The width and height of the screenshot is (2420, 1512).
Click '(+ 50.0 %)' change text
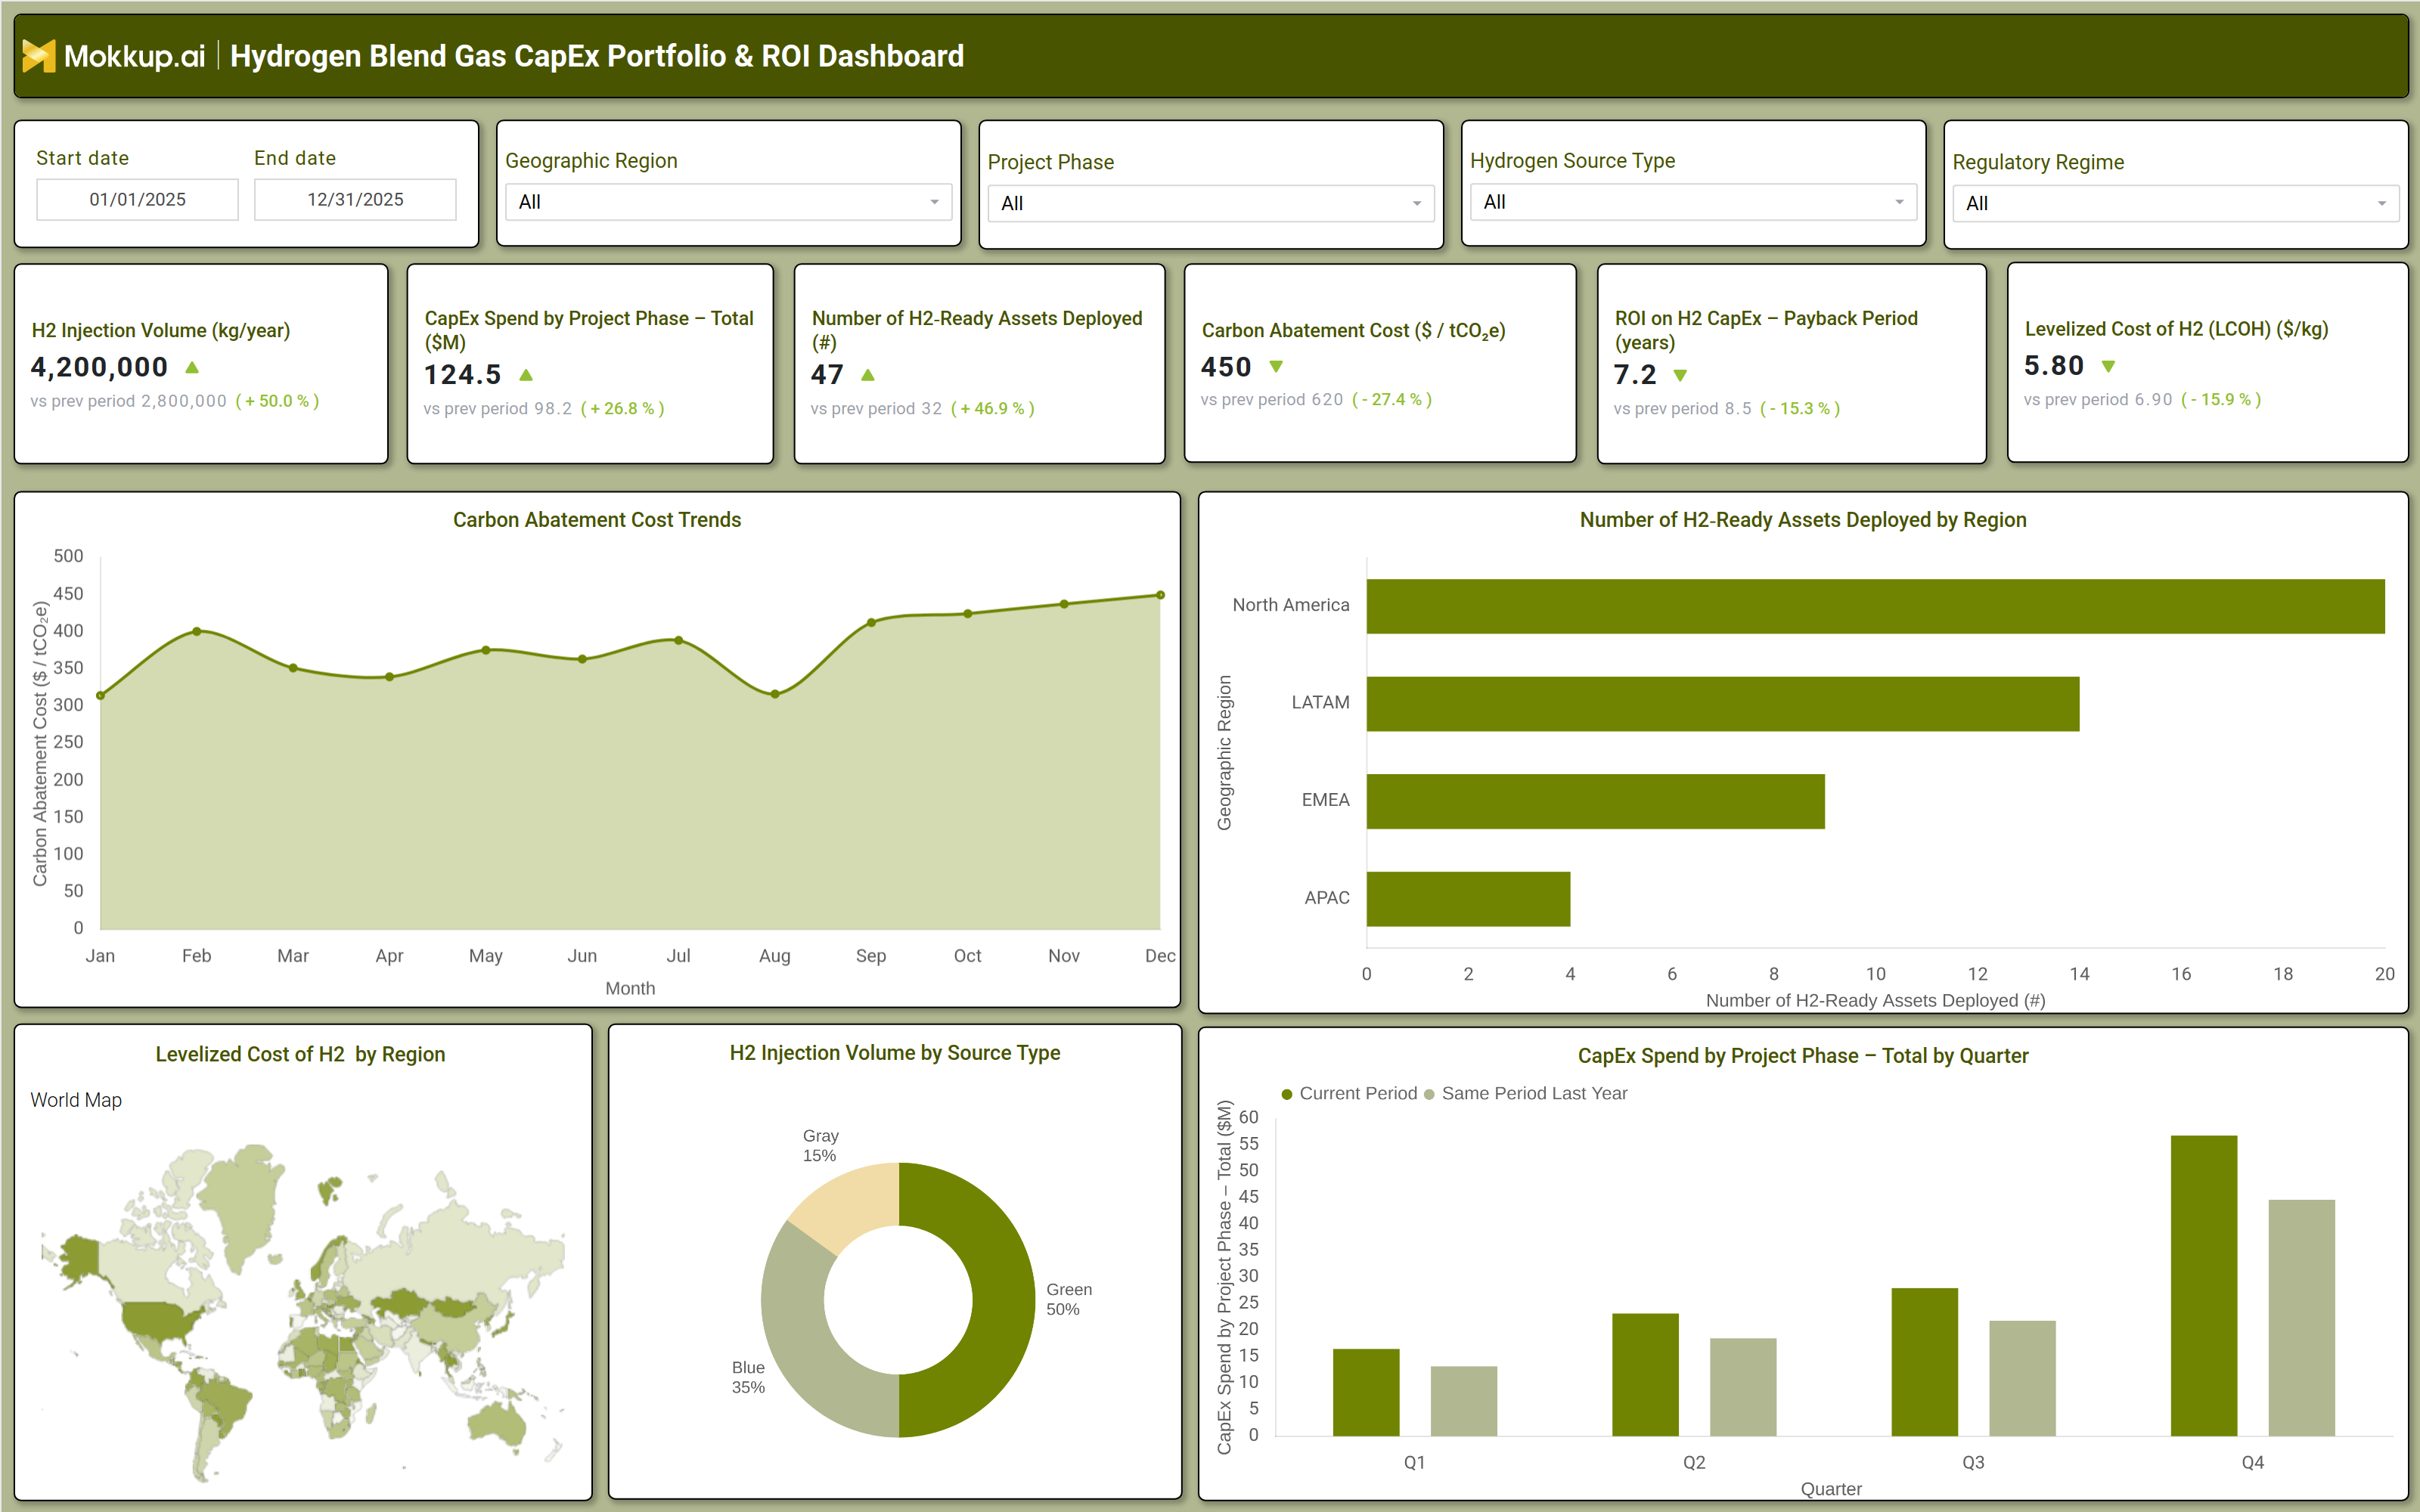point(277,401)
